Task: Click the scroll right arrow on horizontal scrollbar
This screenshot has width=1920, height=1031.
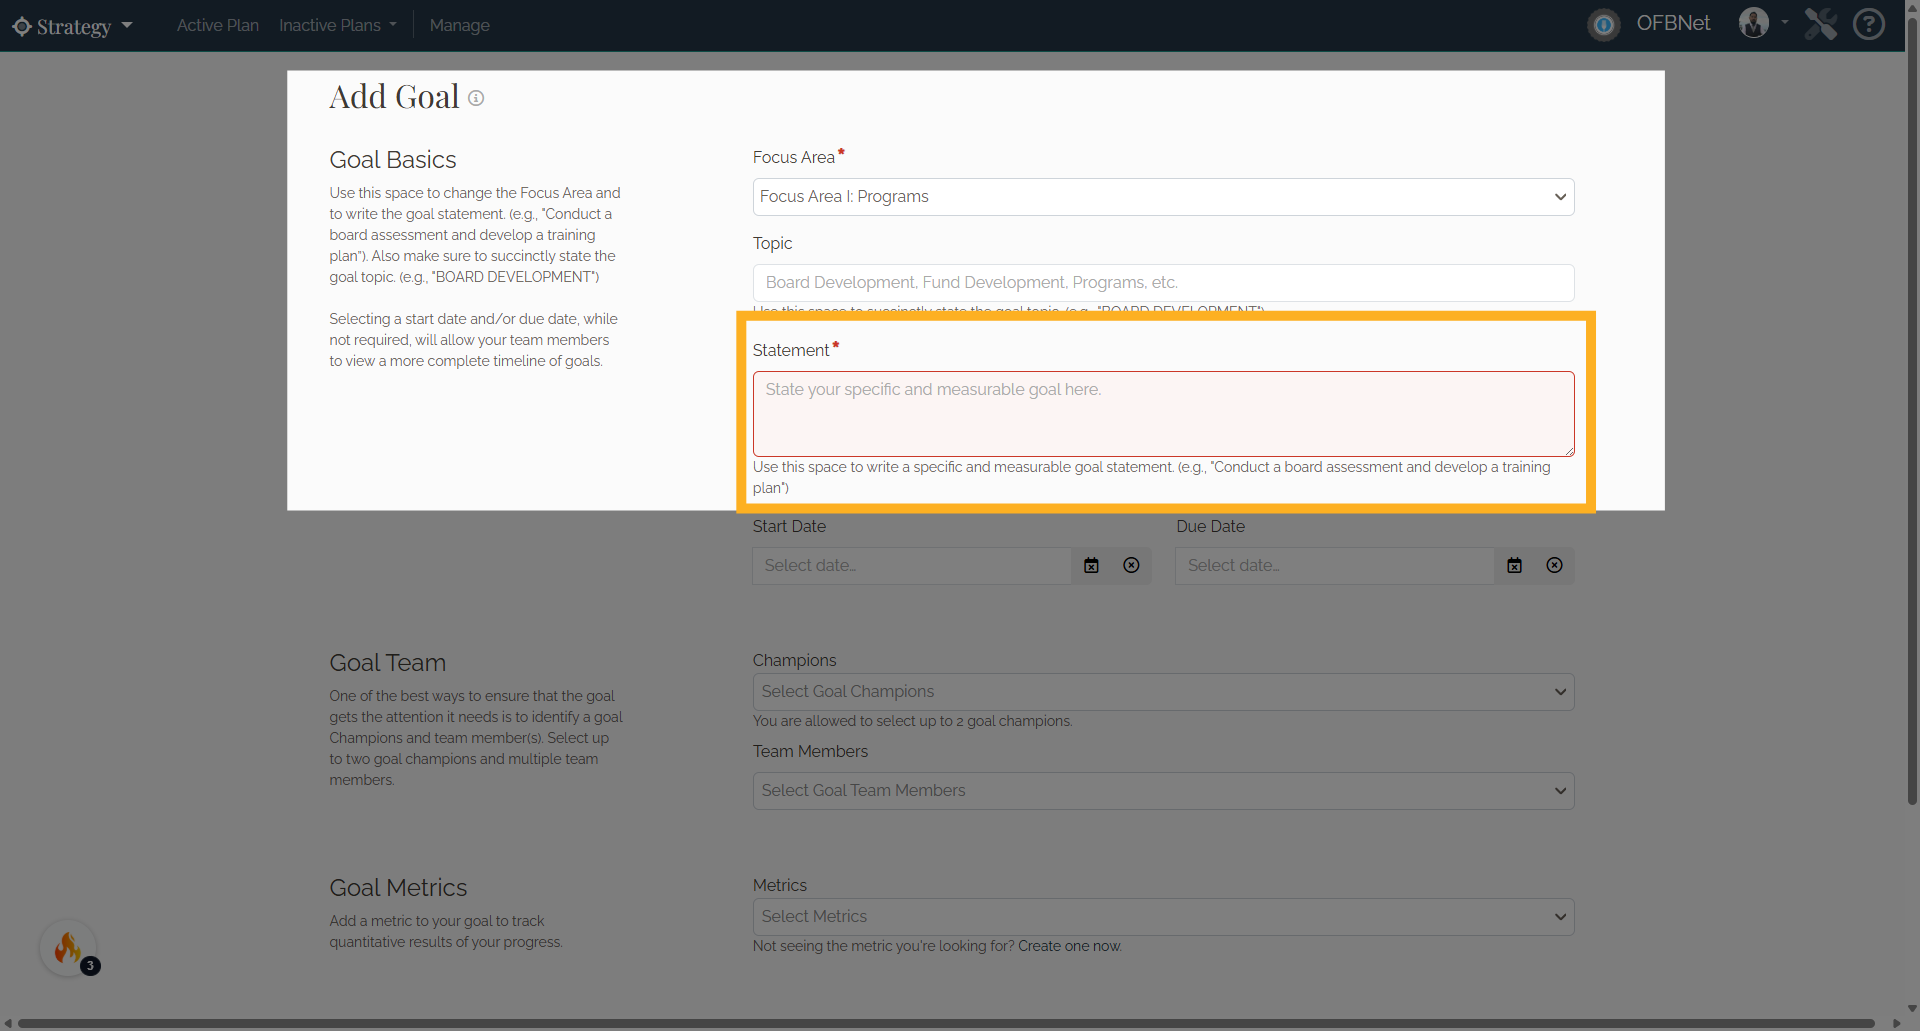Action: 1897,1023
